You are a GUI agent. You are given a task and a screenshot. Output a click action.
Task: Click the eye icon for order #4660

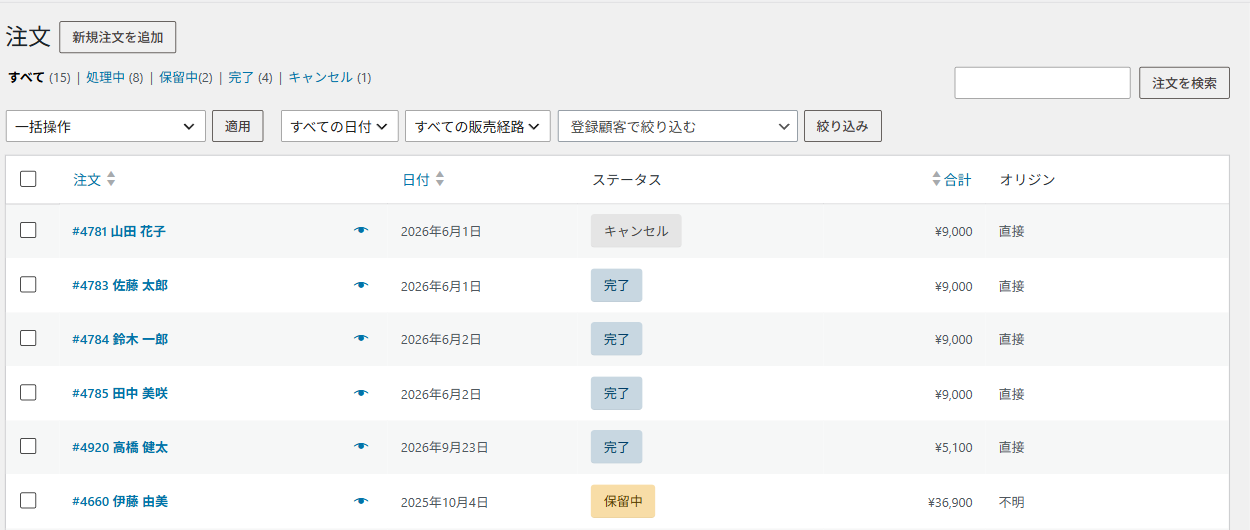pyautogui.click(x=361, y=501)
